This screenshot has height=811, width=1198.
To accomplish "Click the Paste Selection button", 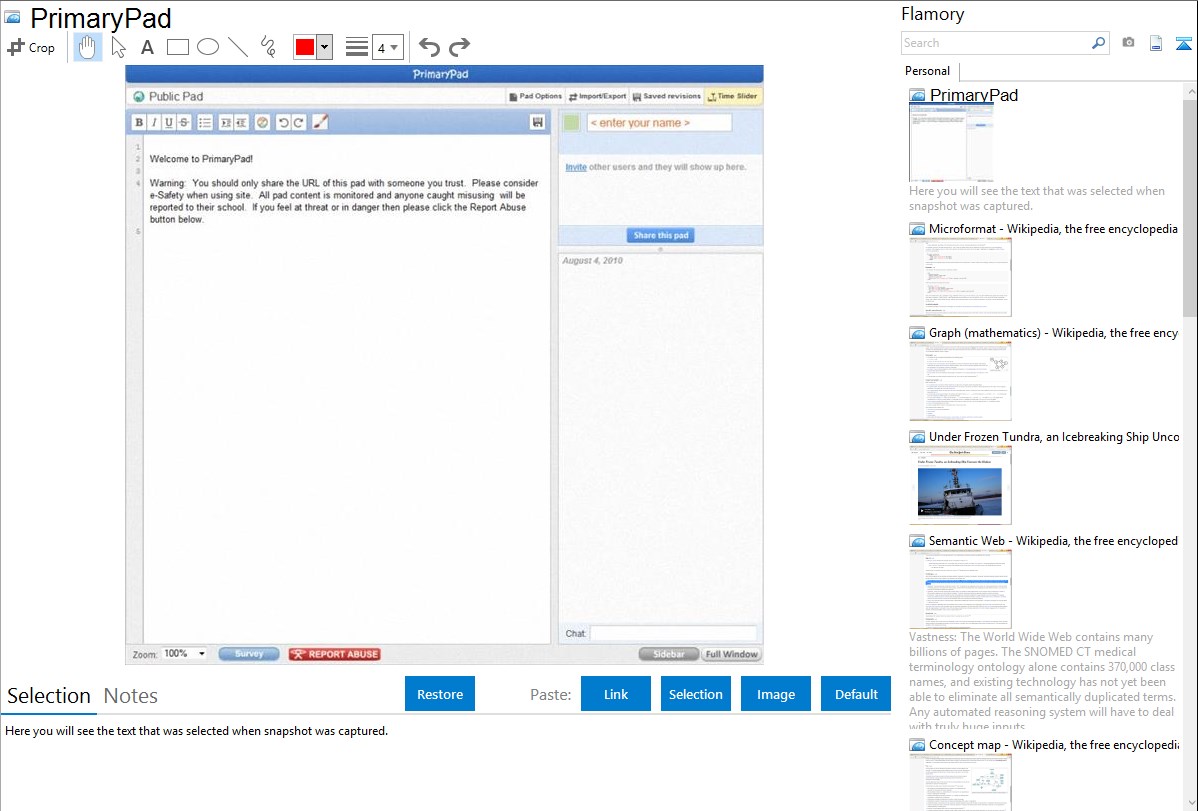I will click(x=695, y=694).
